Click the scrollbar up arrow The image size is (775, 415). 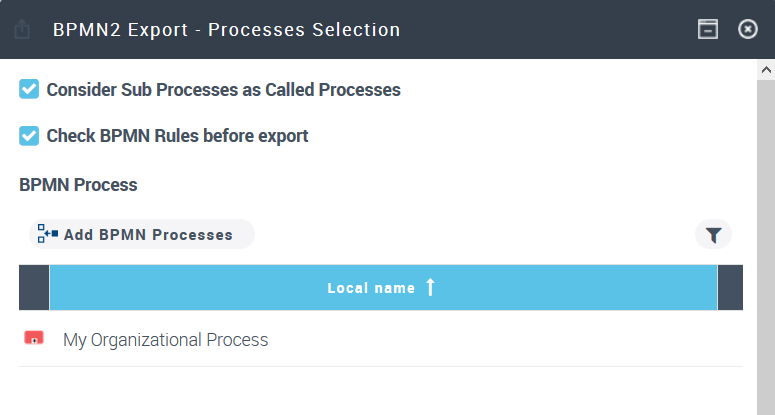coord(766,71)
